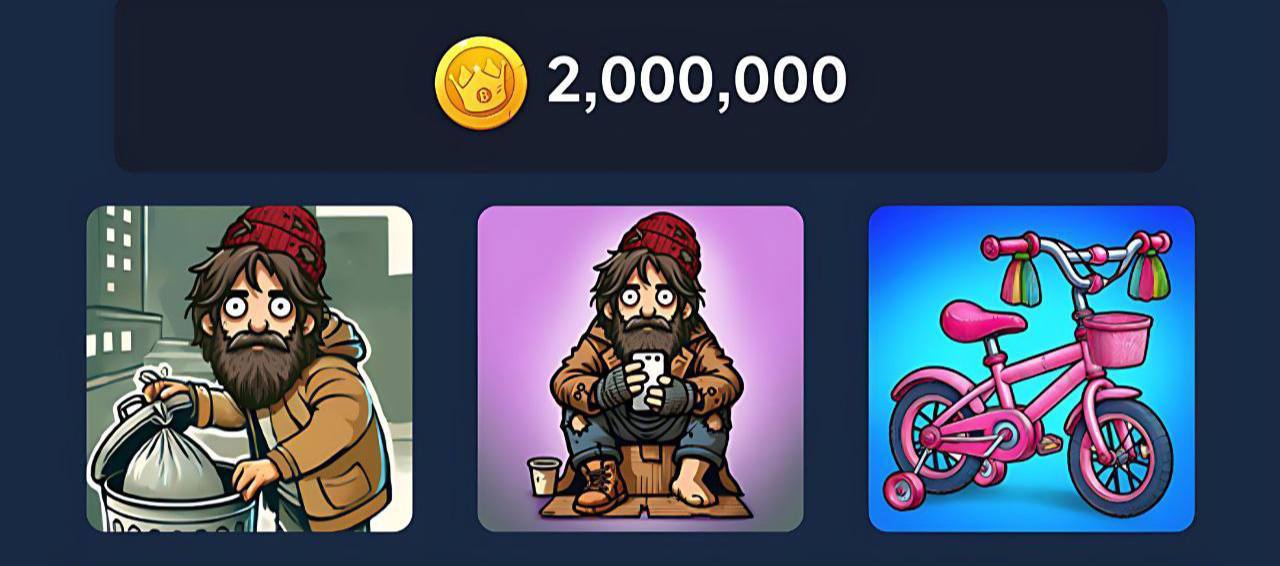1280x566 pixels.
Task: Choose the pink bicycle card
Action: 1032,369
